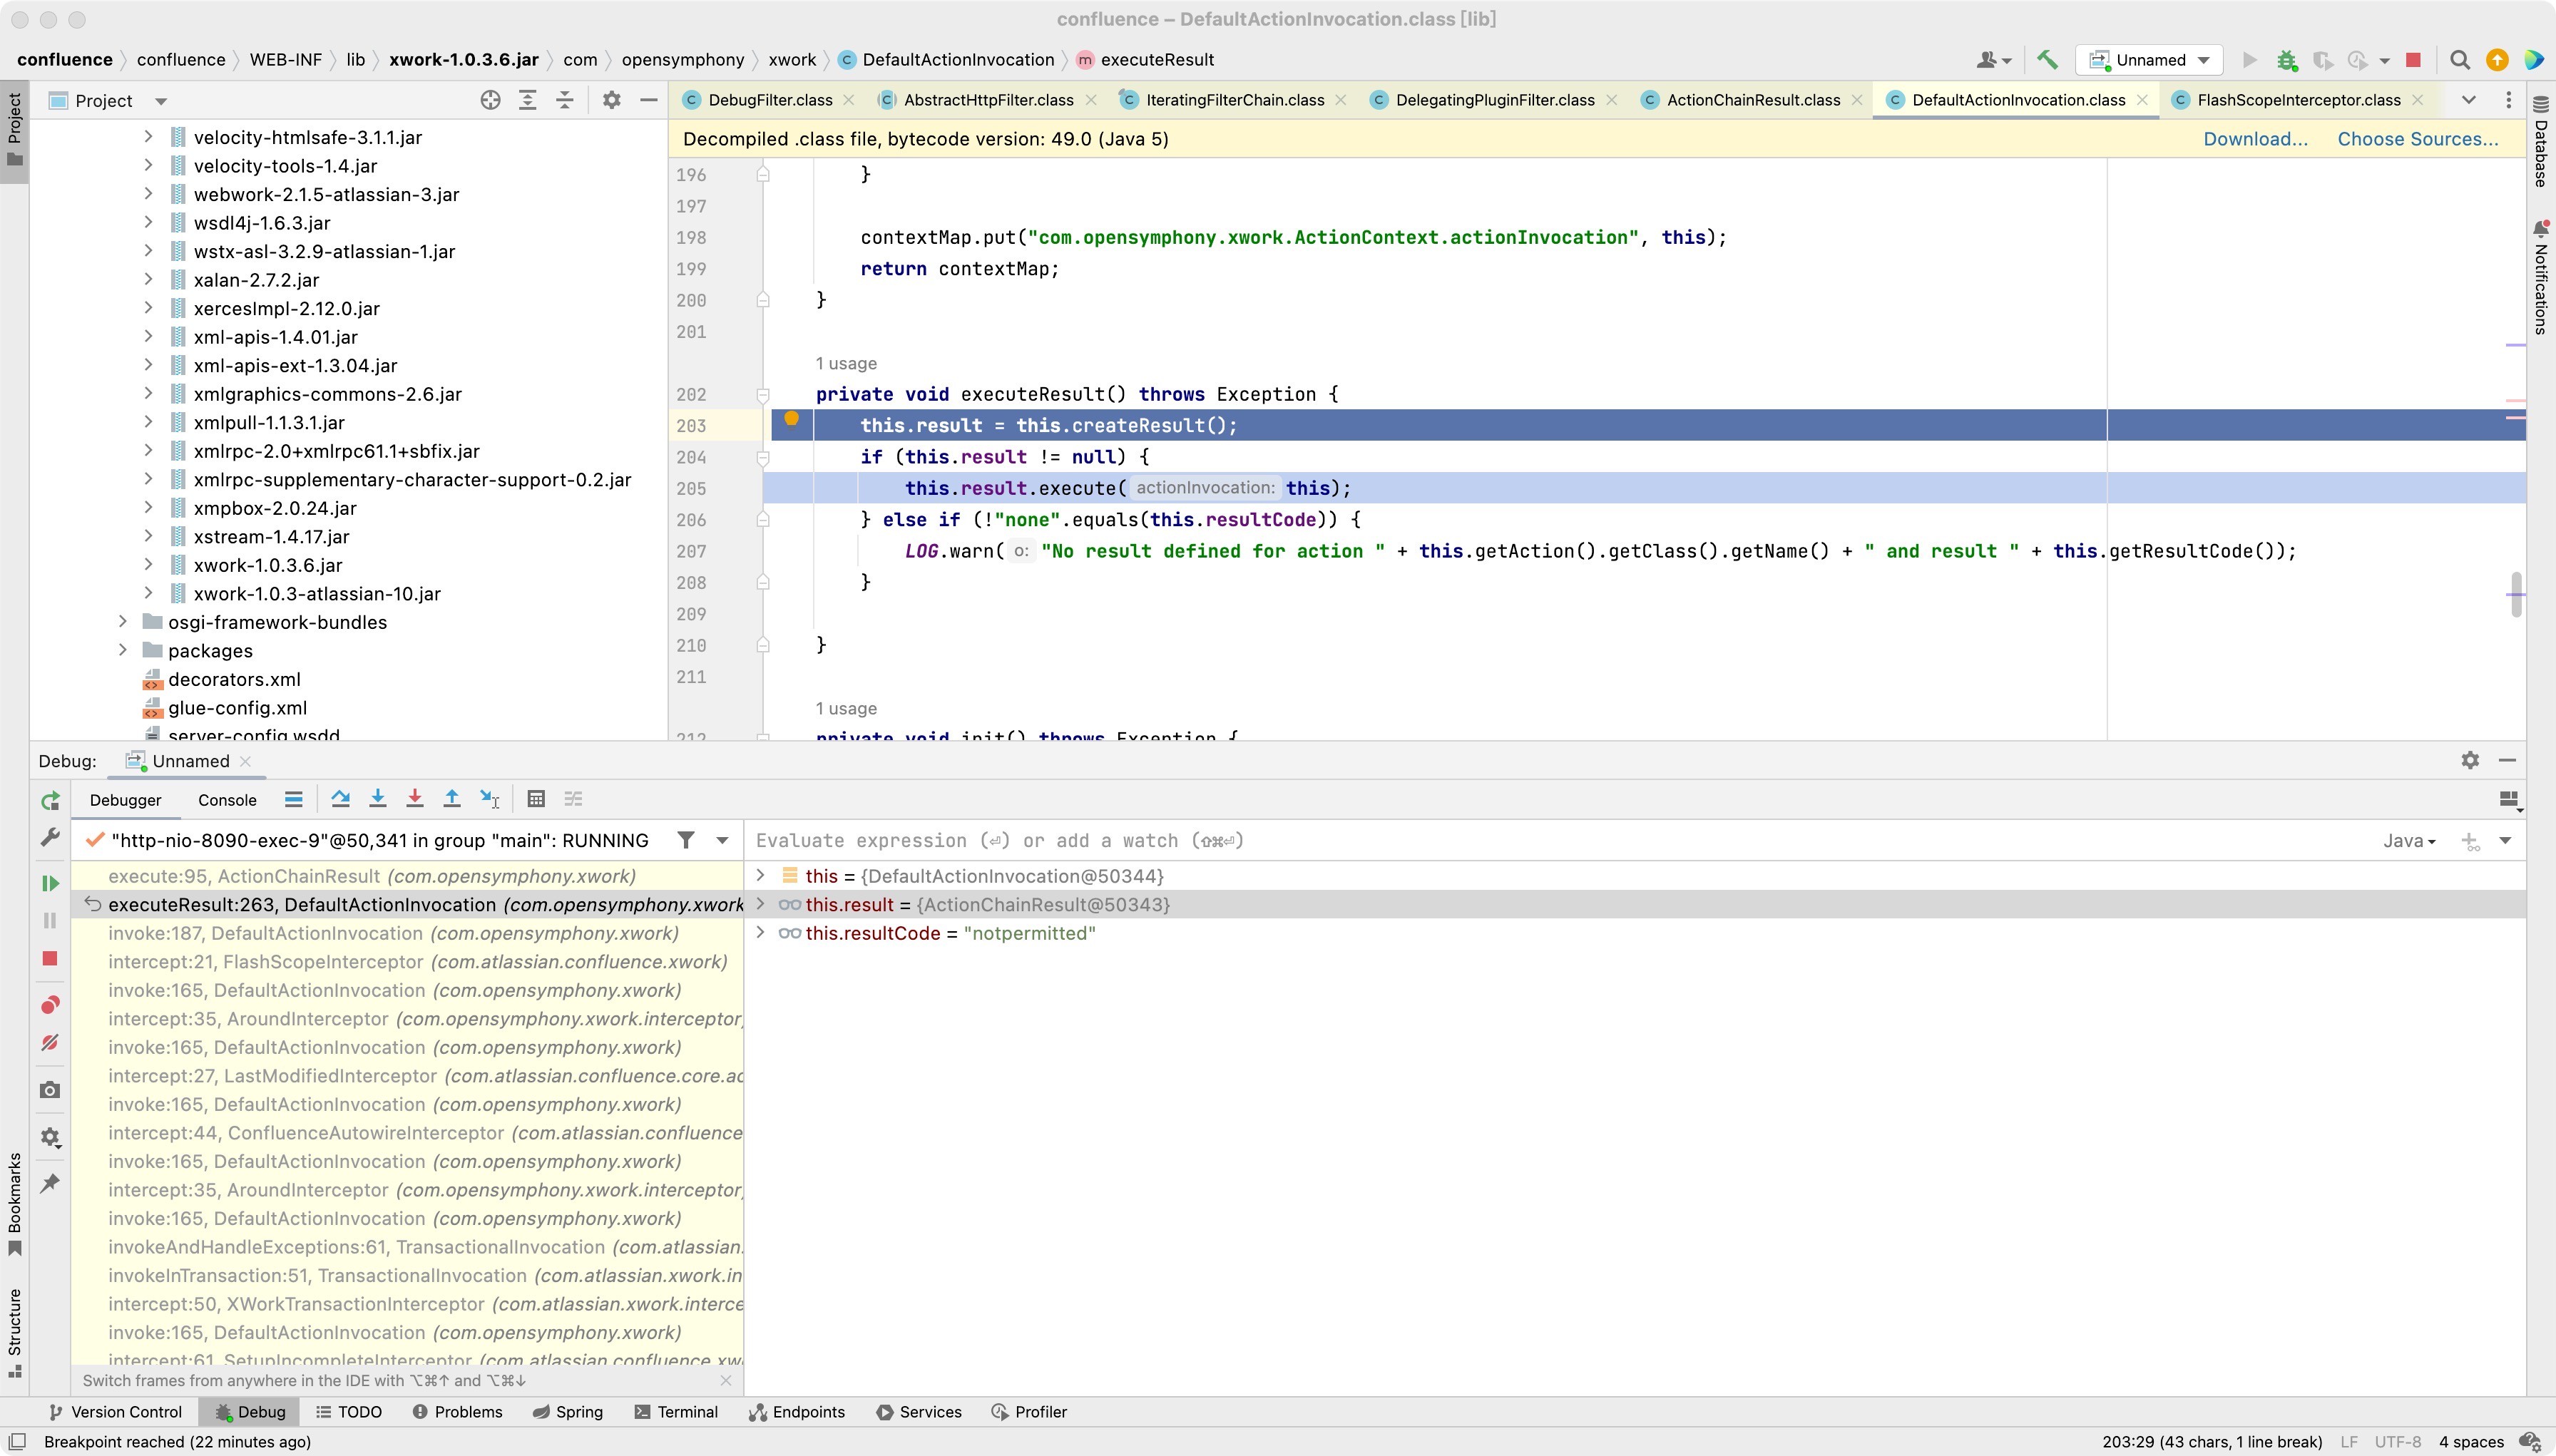The height and width of the screenshot is (1456, 2556).
Task: Expand the packages folder
Action: point(123,650)
